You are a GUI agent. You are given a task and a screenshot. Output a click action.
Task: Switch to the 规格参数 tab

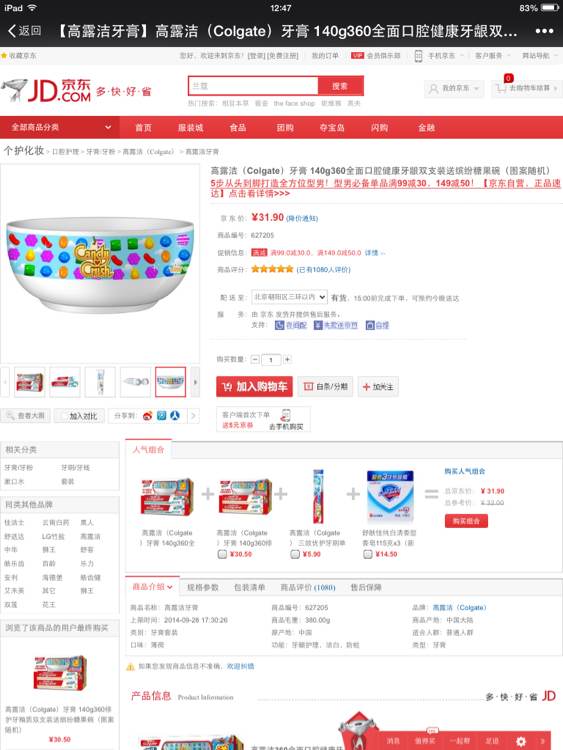[x=202, y=587]
